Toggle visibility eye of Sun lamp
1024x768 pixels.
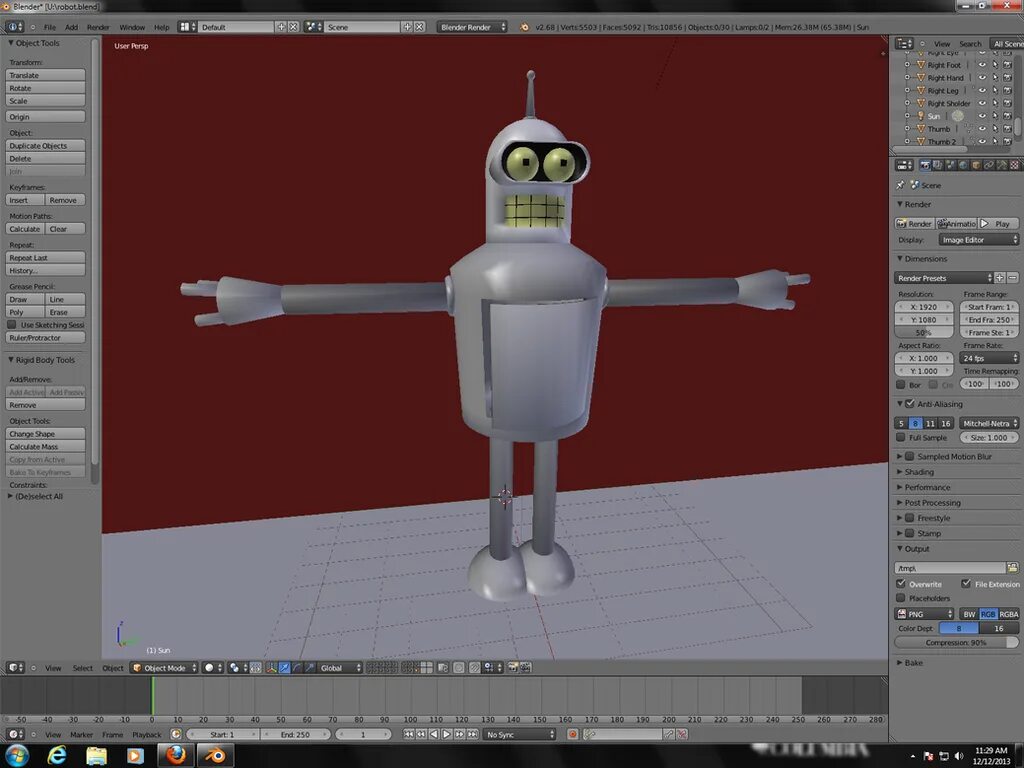click(x=982, y=116)
